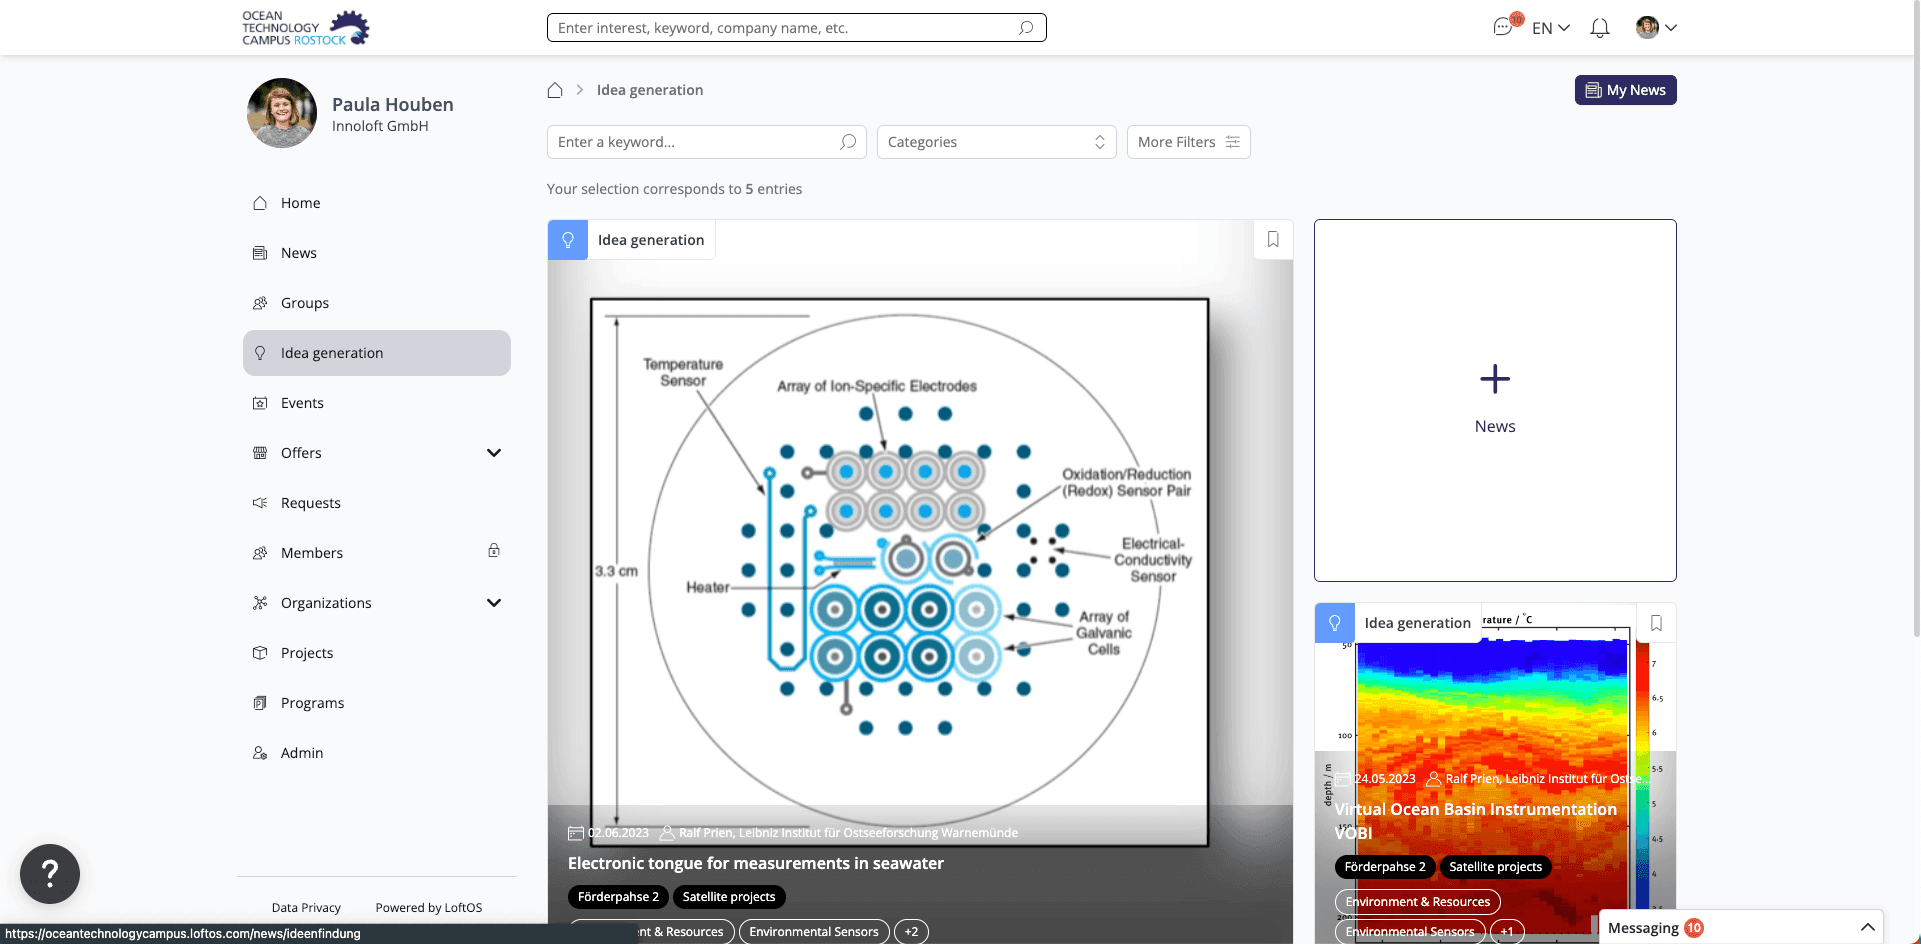Click Idea generation breadcrumb text
Screen dimensions: 1921x944
pos(650,90)
